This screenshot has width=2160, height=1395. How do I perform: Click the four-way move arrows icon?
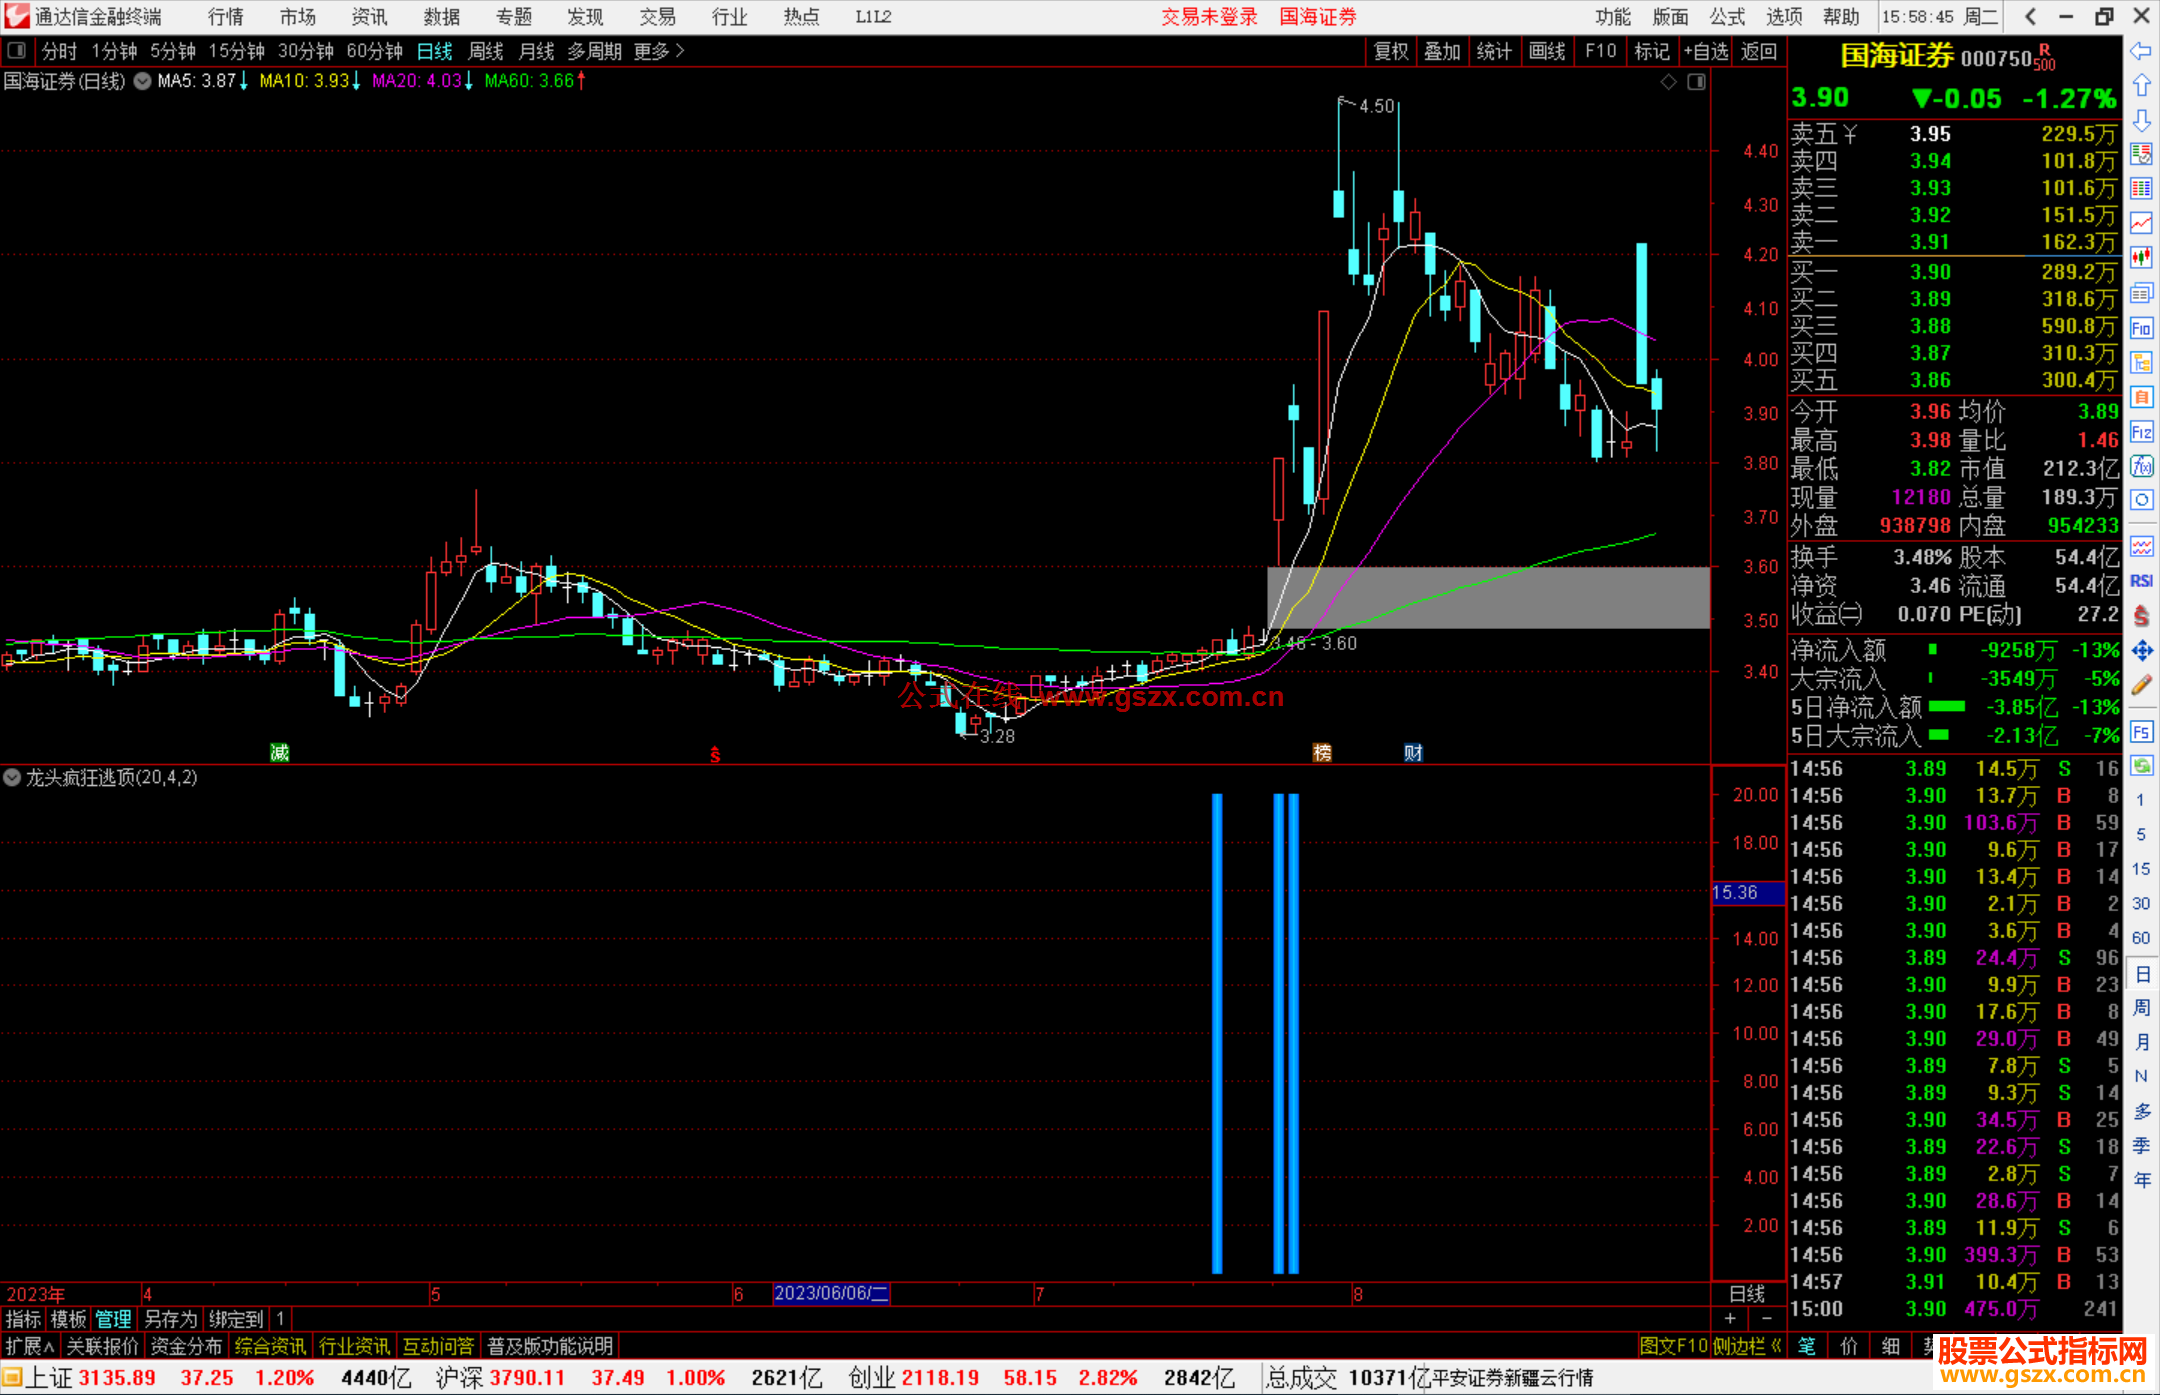coord(2141,651)
